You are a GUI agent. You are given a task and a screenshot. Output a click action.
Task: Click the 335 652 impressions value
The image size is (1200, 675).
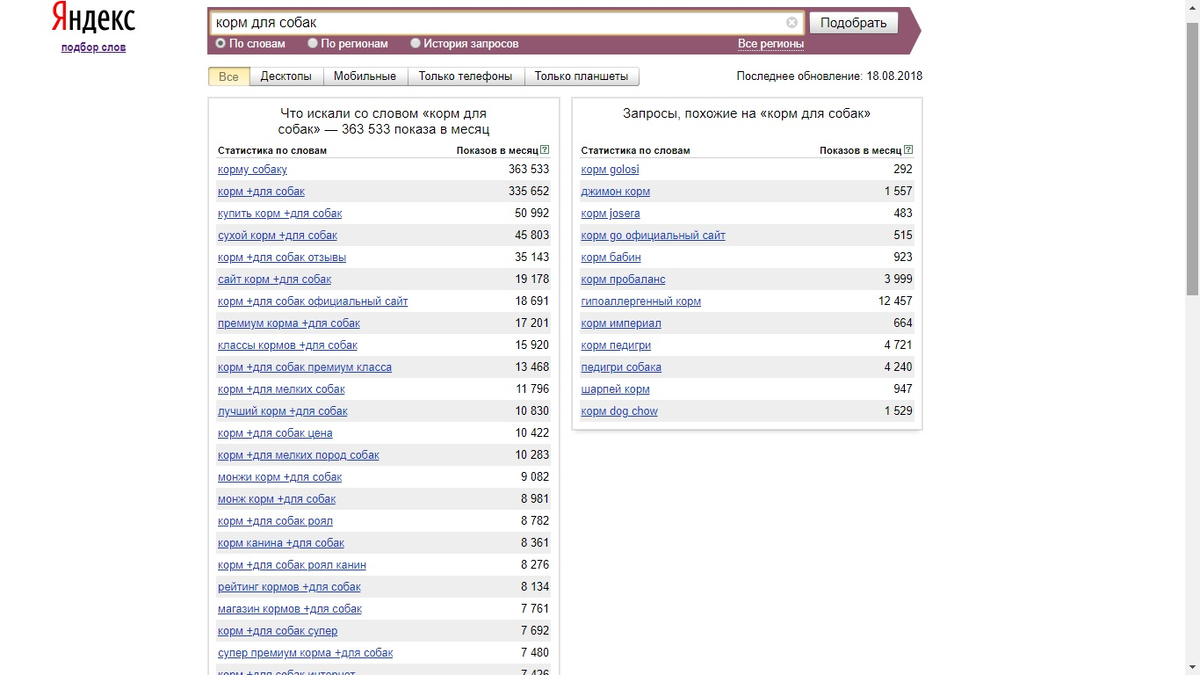[529, 191]
